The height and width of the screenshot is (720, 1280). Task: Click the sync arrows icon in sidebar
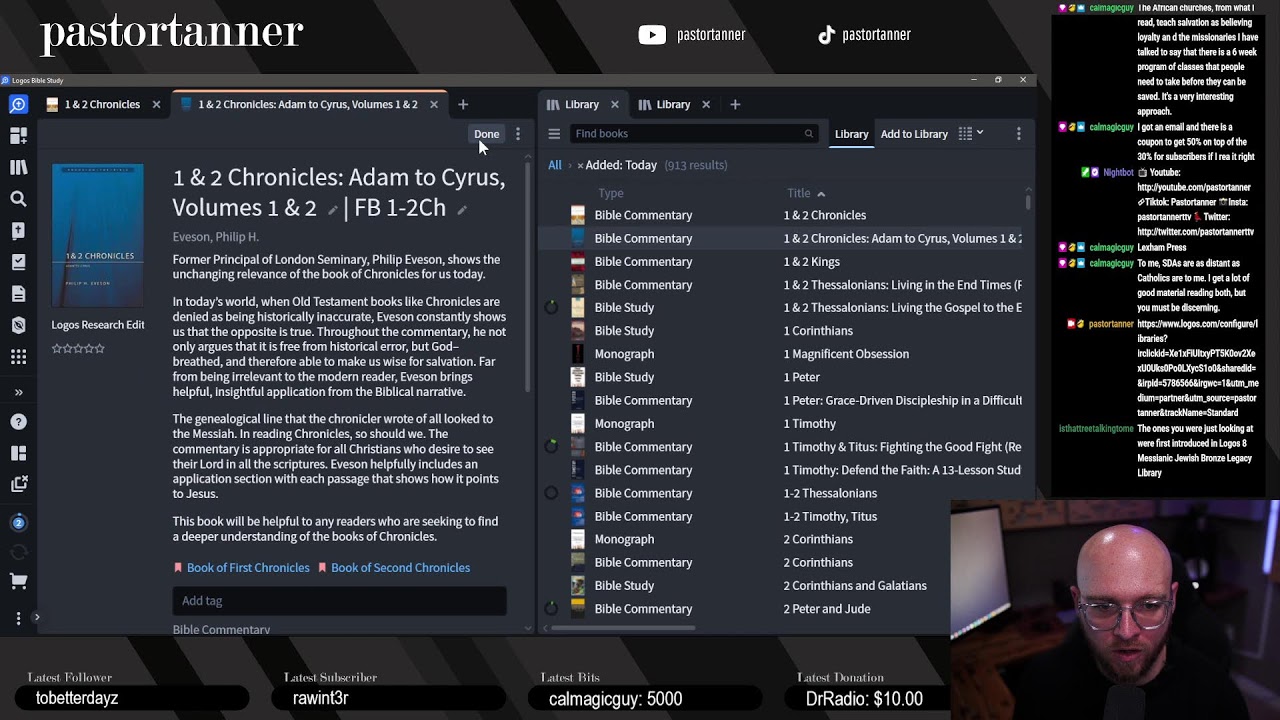pos(18,551)
